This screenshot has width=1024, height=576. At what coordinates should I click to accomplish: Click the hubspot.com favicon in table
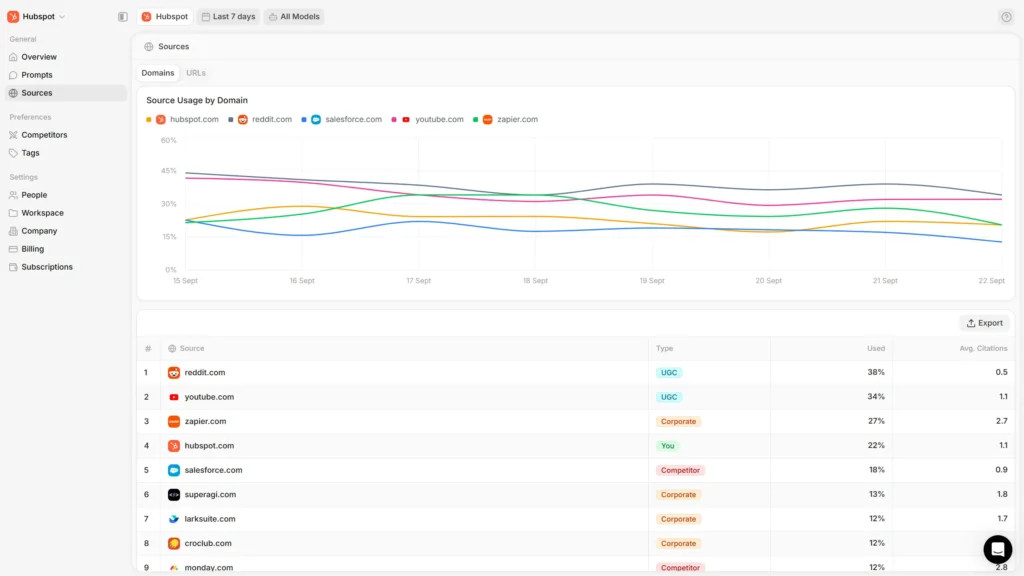(174, 445)
